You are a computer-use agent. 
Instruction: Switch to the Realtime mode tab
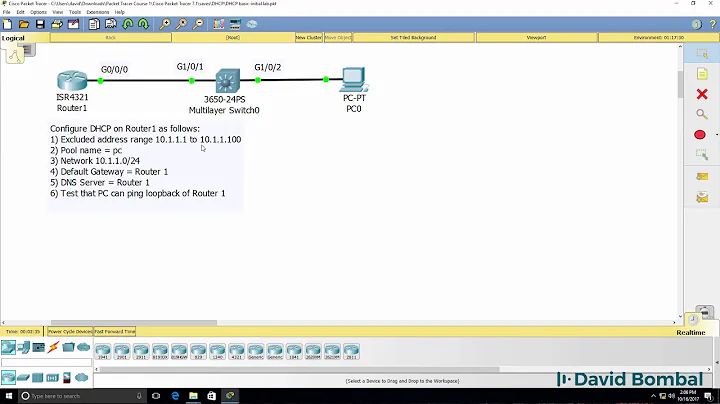[691, 332]
